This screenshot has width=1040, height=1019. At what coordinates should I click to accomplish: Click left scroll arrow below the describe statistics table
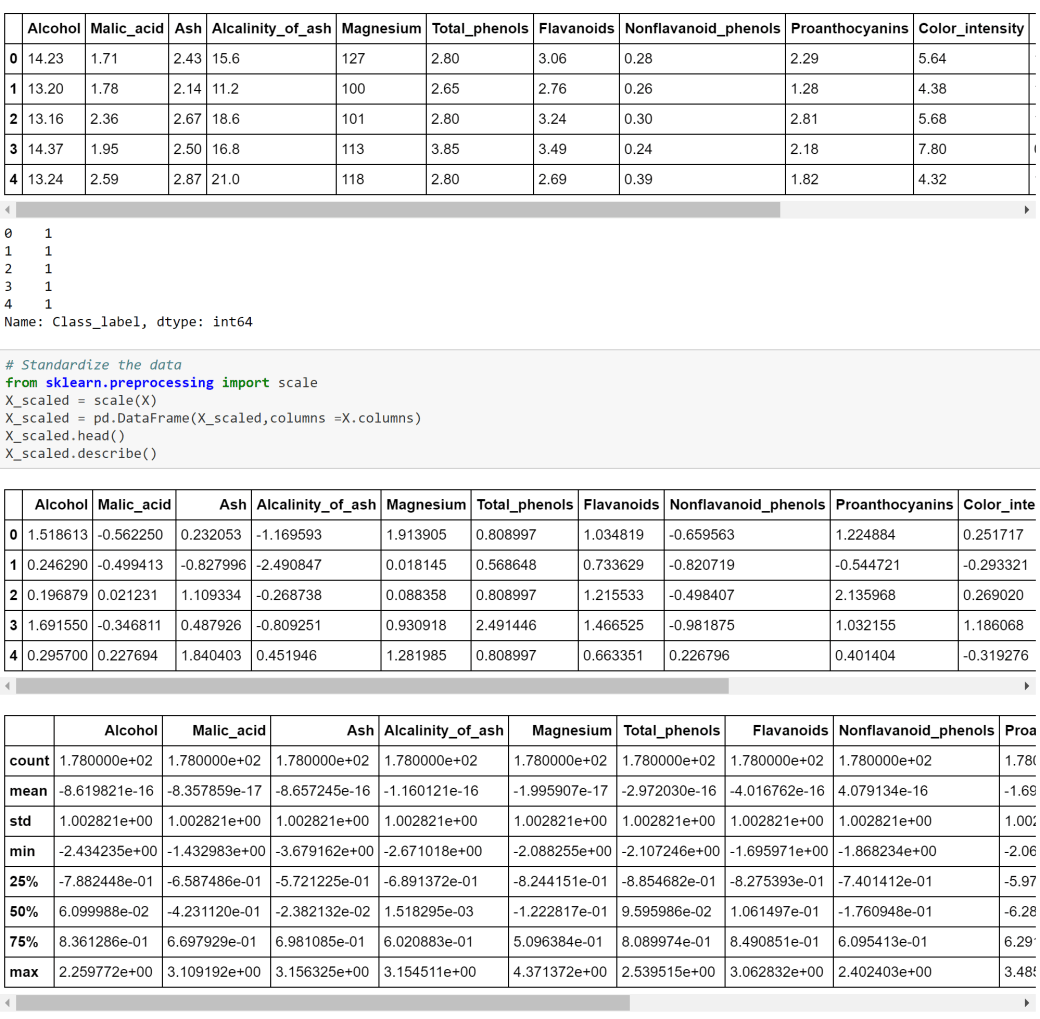point(7,1002)
